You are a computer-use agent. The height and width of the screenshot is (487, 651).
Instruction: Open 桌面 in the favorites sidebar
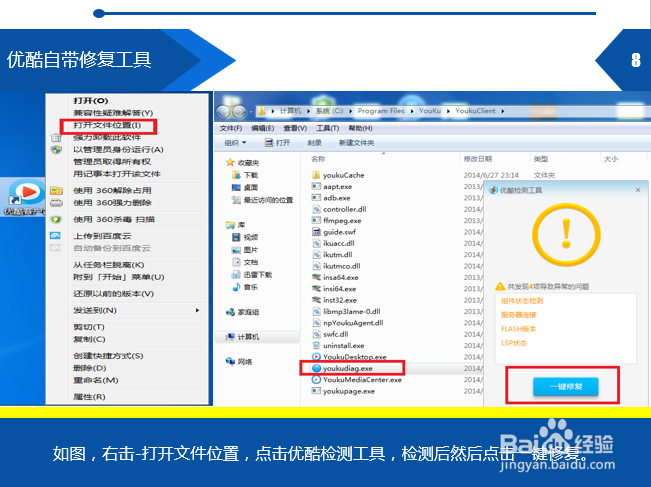pos(251,187)
